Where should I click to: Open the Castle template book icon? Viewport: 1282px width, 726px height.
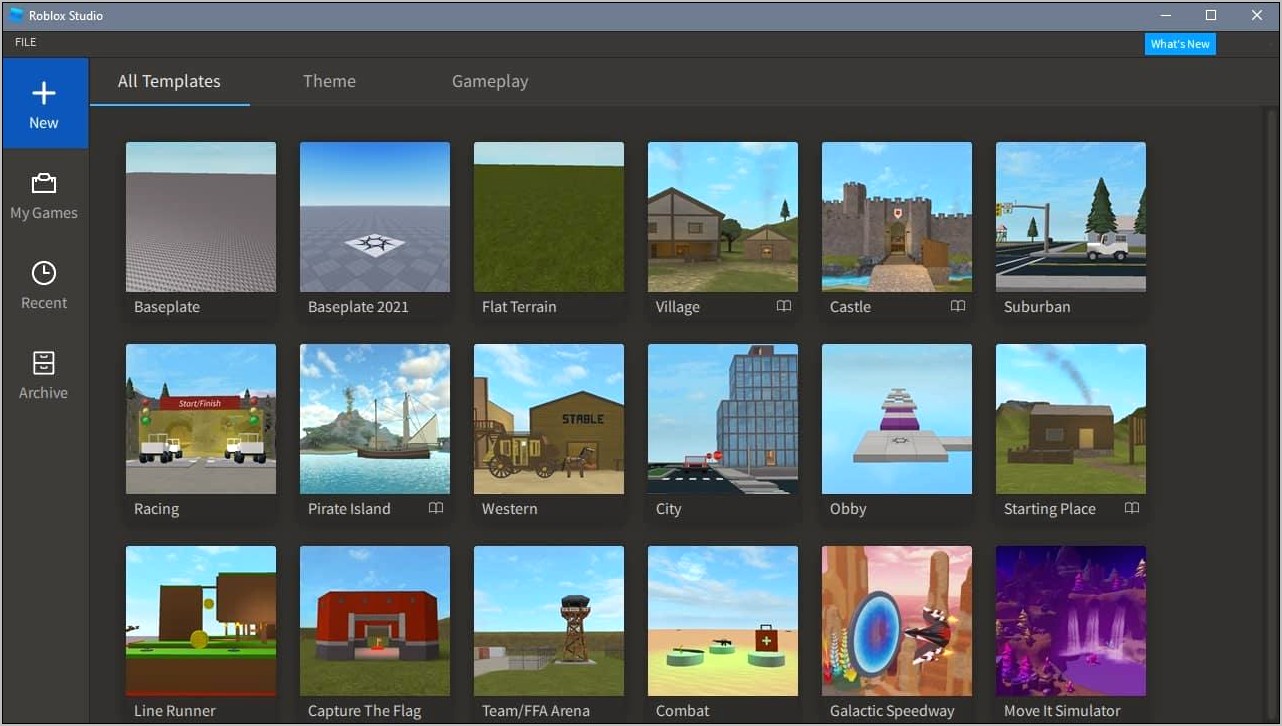pos(958,306)
